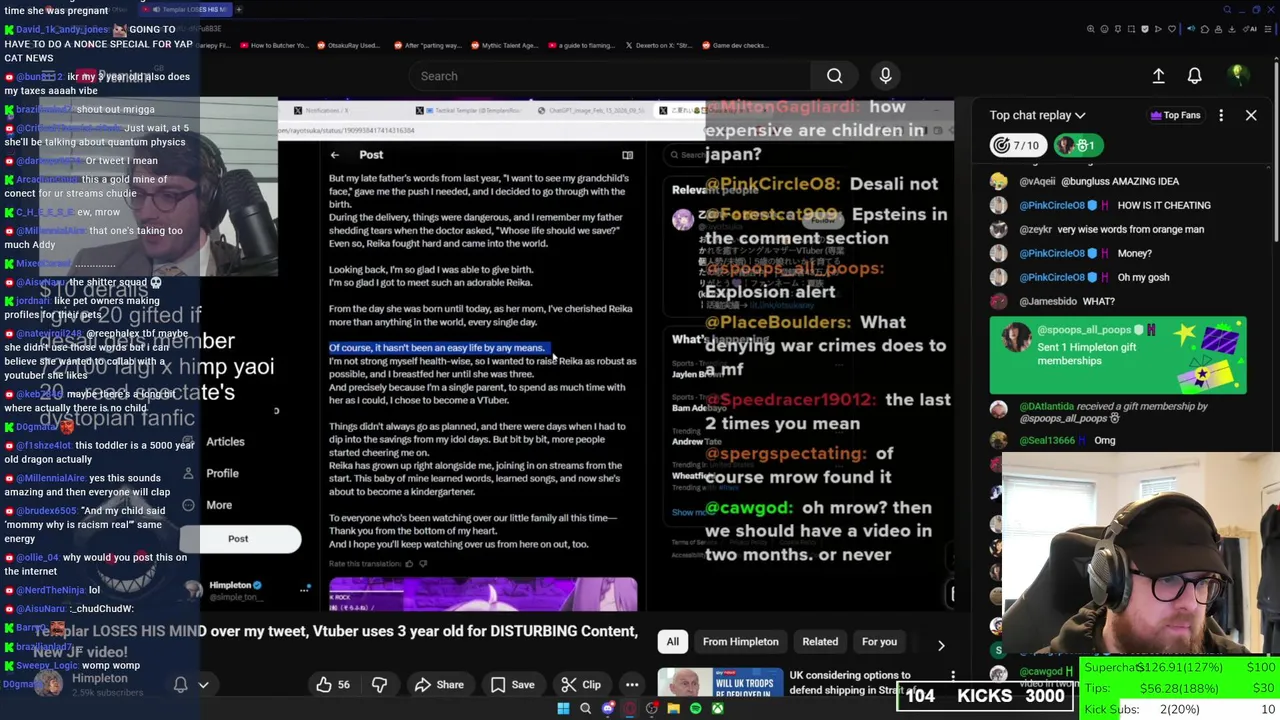Open the YouTube create upload icon

[x=1158, y=76]
